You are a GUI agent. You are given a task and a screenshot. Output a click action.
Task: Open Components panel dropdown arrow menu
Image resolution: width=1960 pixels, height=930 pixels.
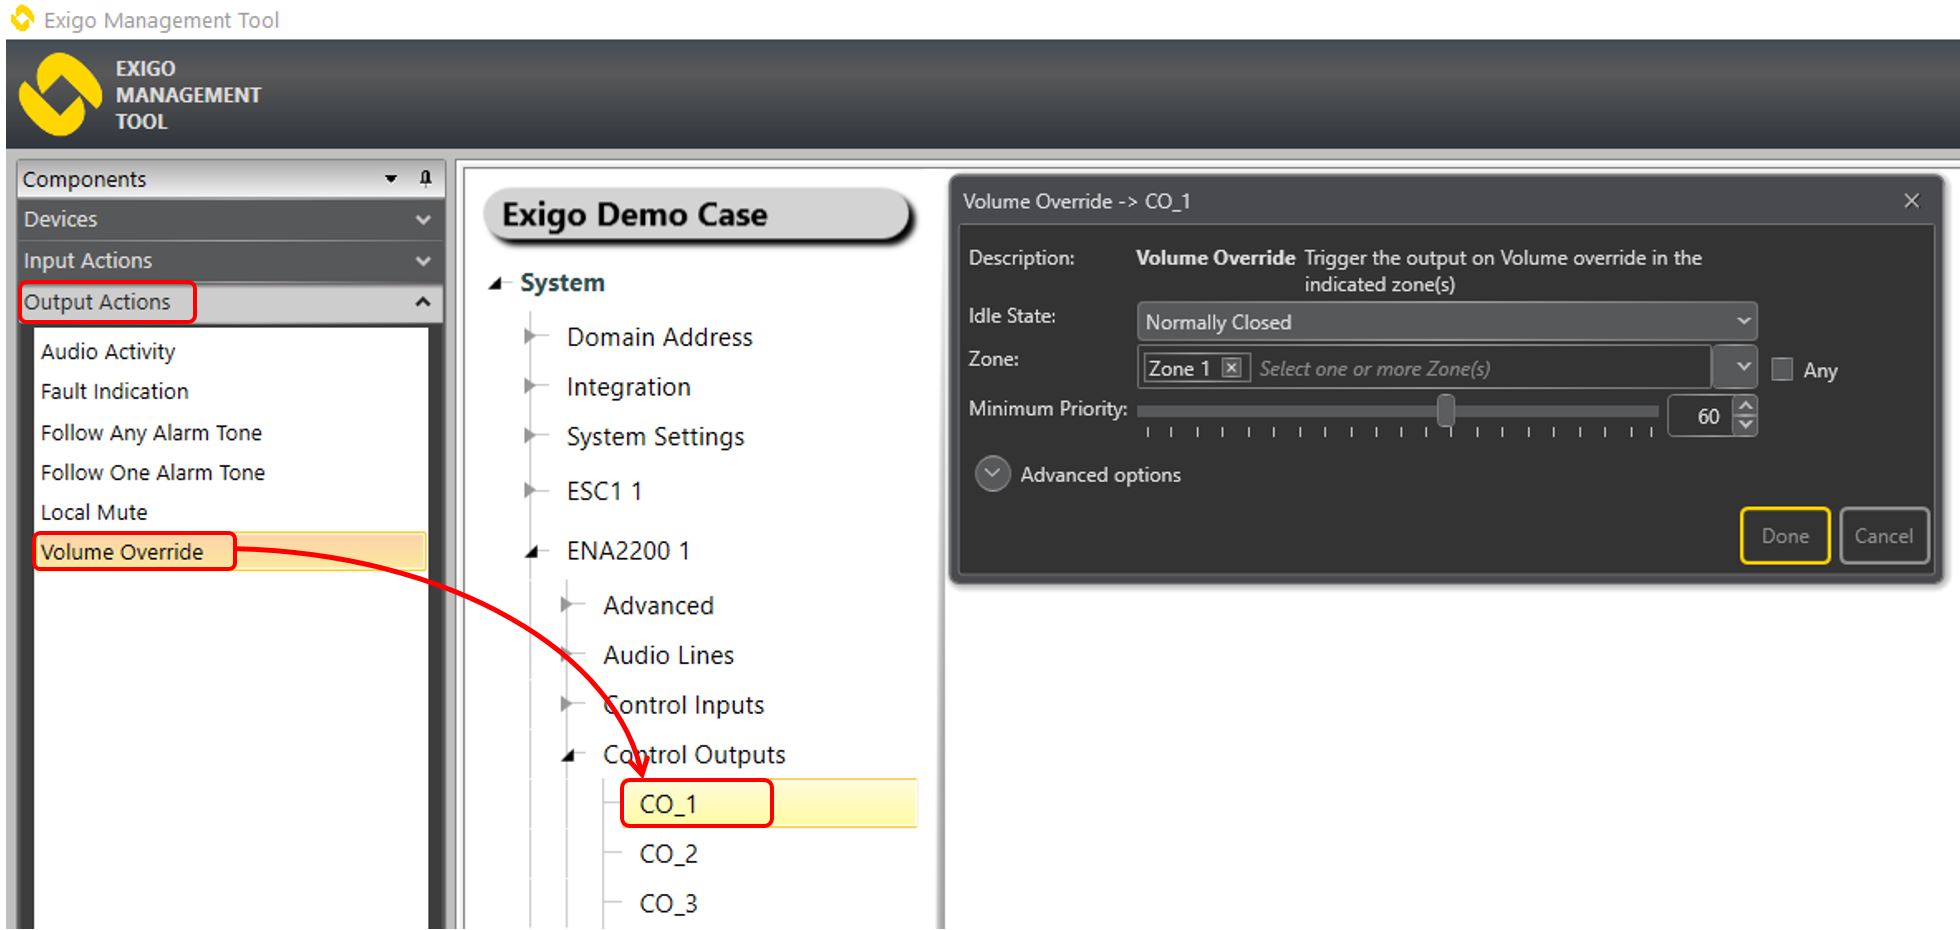[x=391, y=179]
